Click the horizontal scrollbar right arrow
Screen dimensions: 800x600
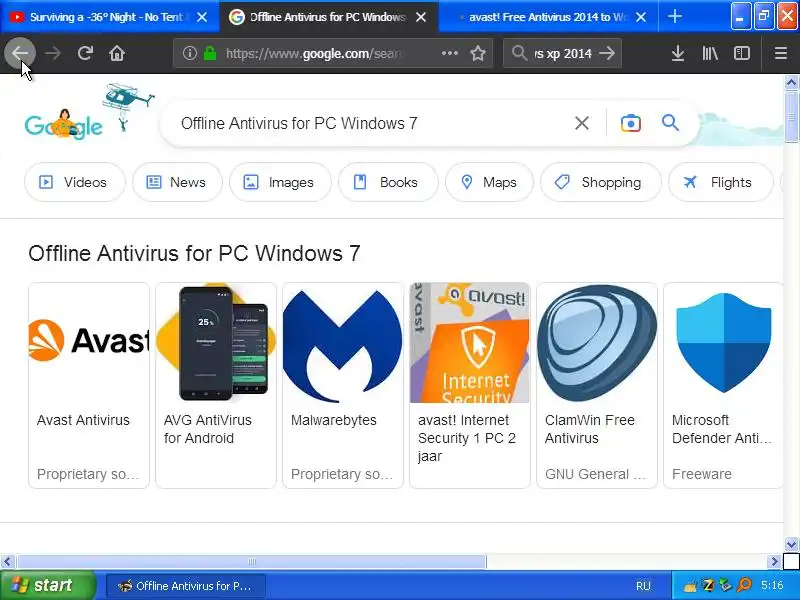click(x=774, y=562)
